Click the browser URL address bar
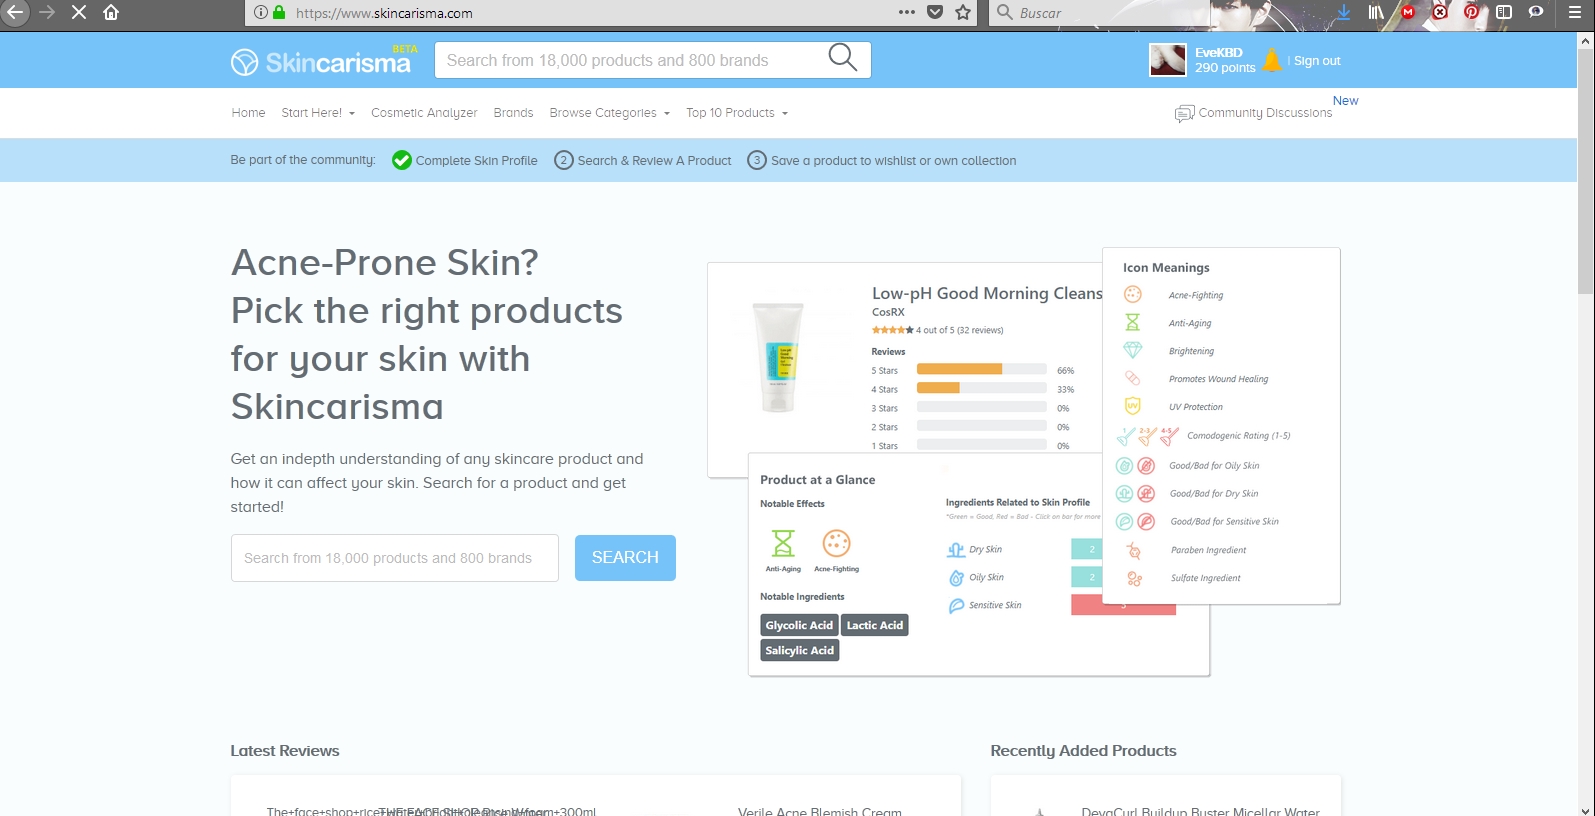Viewport: 1595px width, 816px height. click(590, 13)
